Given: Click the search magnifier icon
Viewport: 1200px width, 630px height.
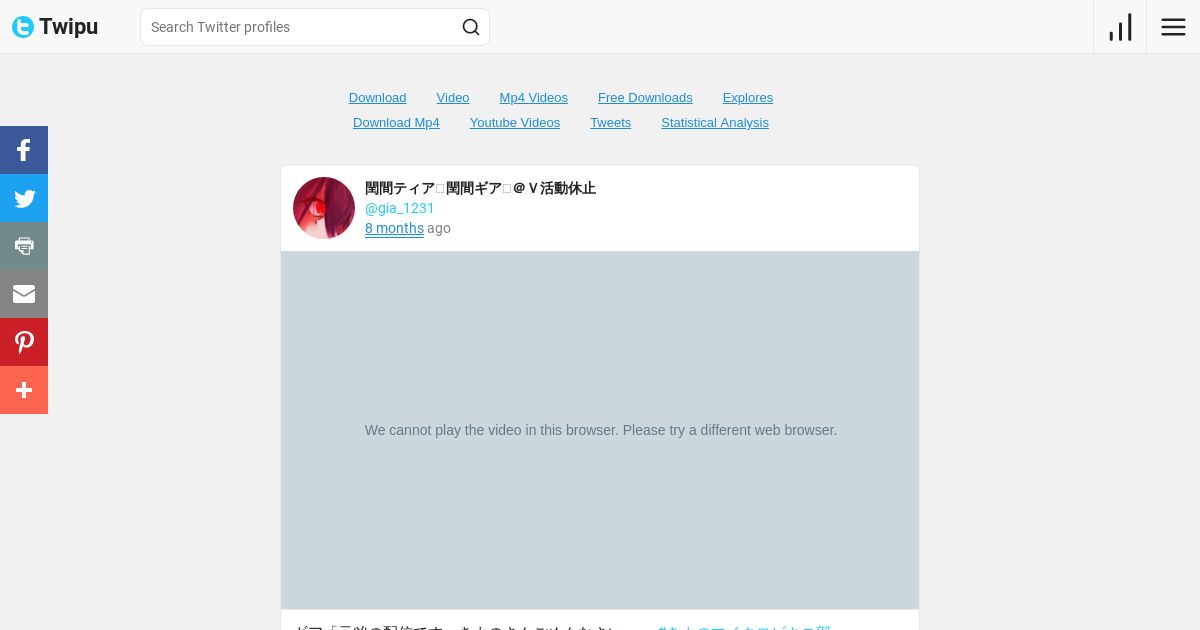Looking at the screenshot, I should click(x=471, y=27).
